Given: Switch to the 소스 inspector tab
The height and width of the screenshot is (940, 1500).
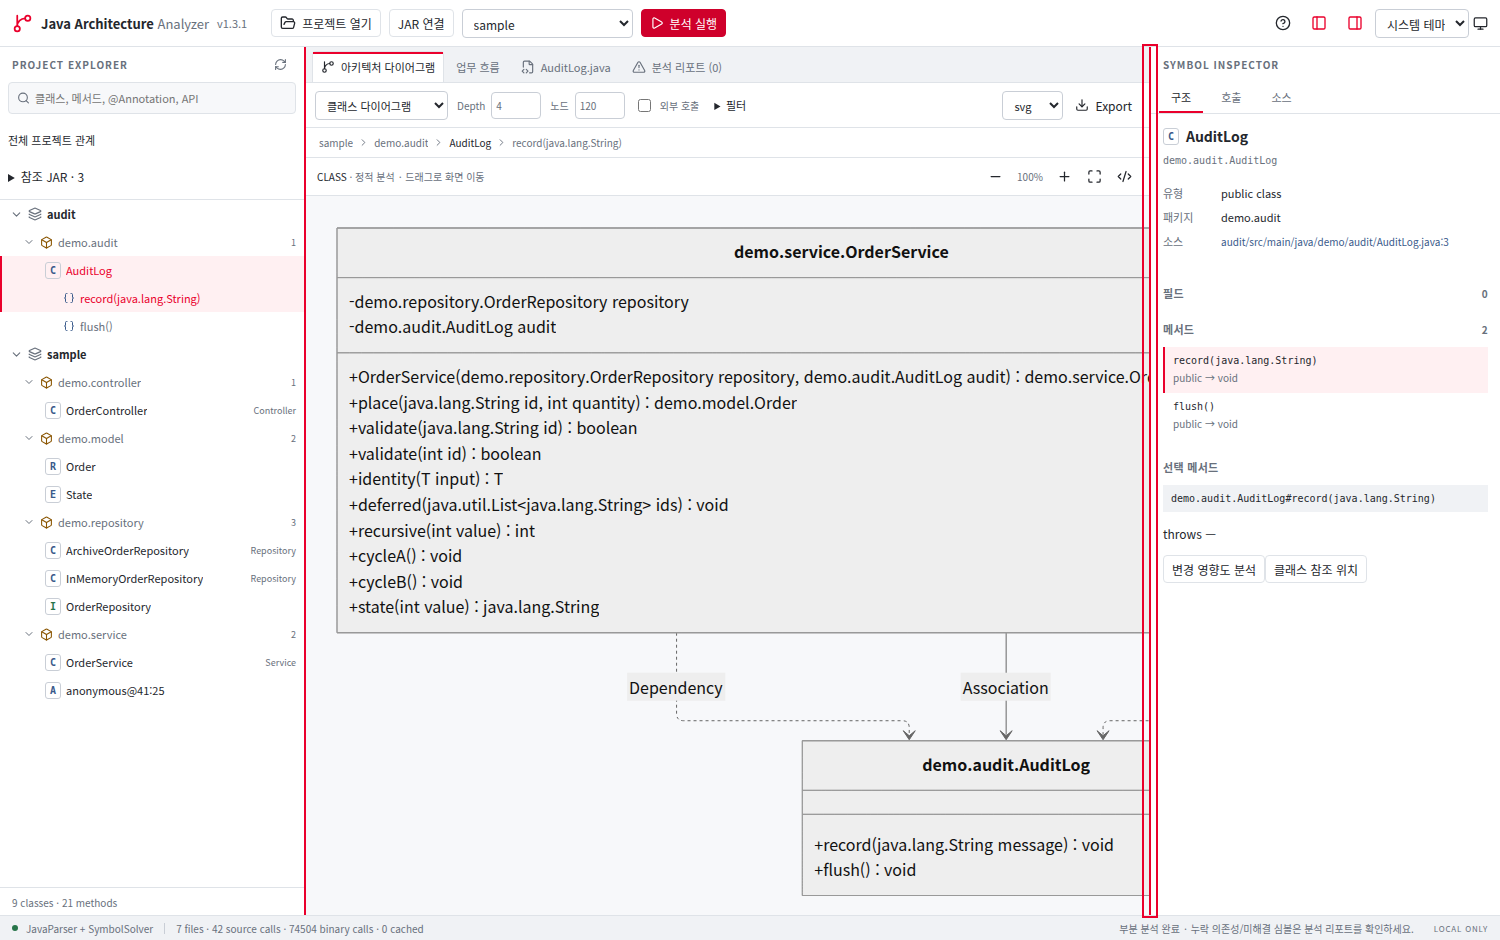Looking at the screenshot, I should click(1281, 98).
